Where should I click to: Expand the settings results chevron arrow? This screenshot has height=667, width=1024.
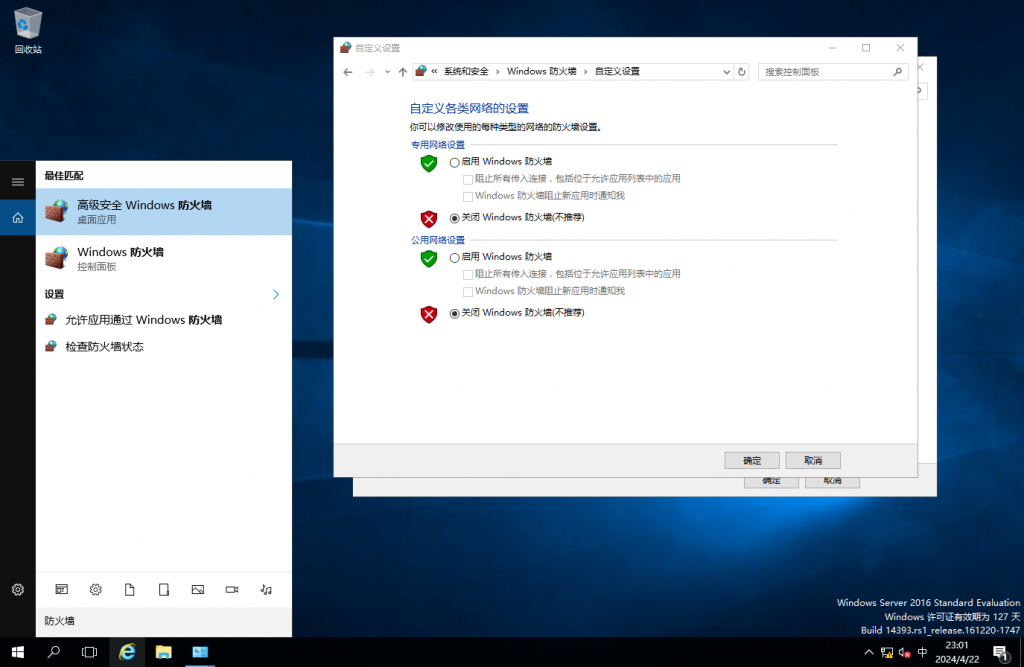[x=276, y=294]
